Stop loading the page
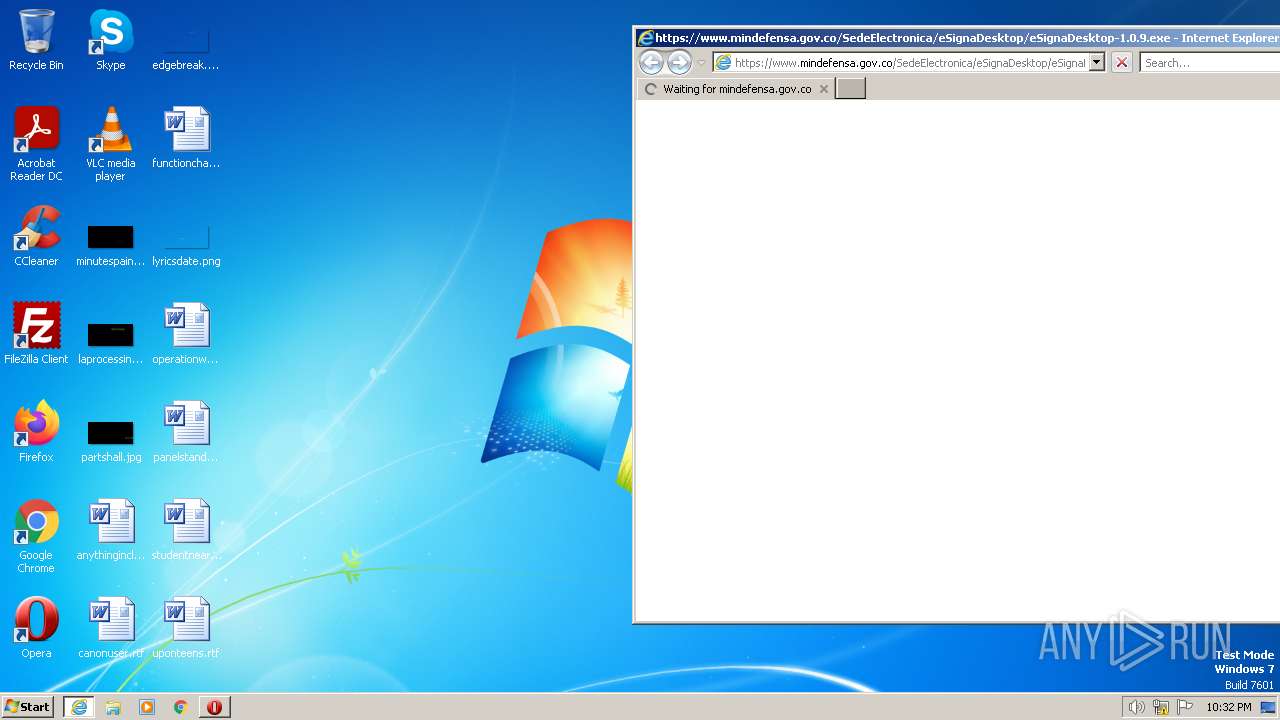Viewport: 1280px width, 720px height. [x=1122, y=62]
